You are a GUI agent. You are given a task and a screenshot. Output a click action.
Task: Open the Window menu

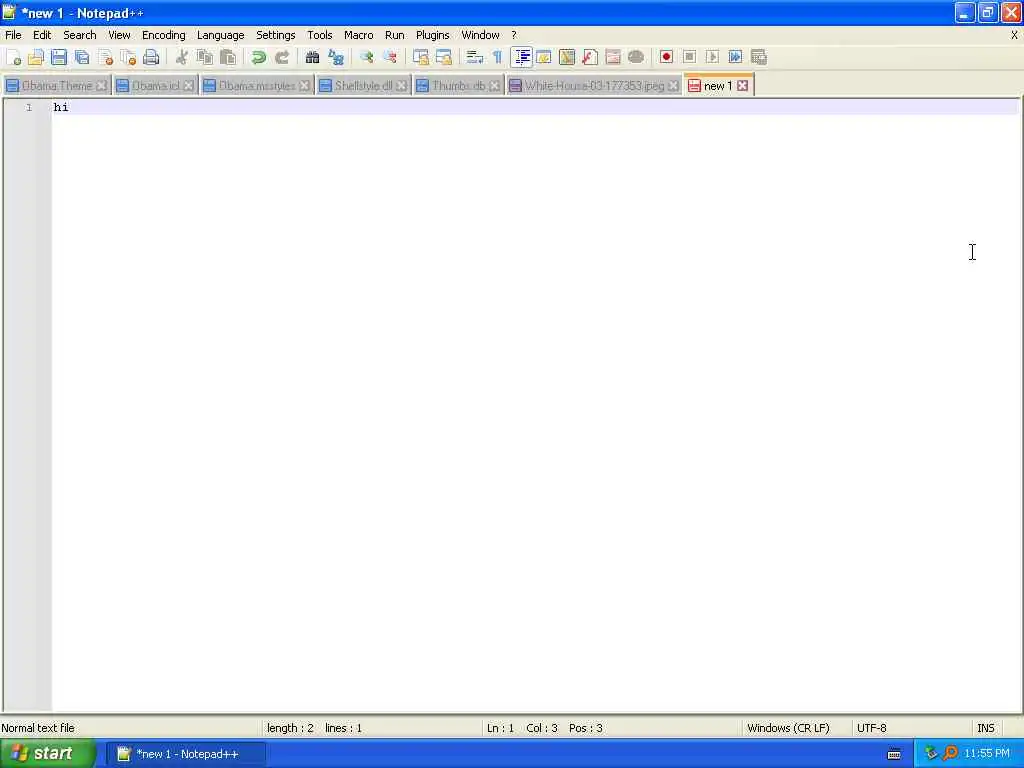tap(480, 35)
